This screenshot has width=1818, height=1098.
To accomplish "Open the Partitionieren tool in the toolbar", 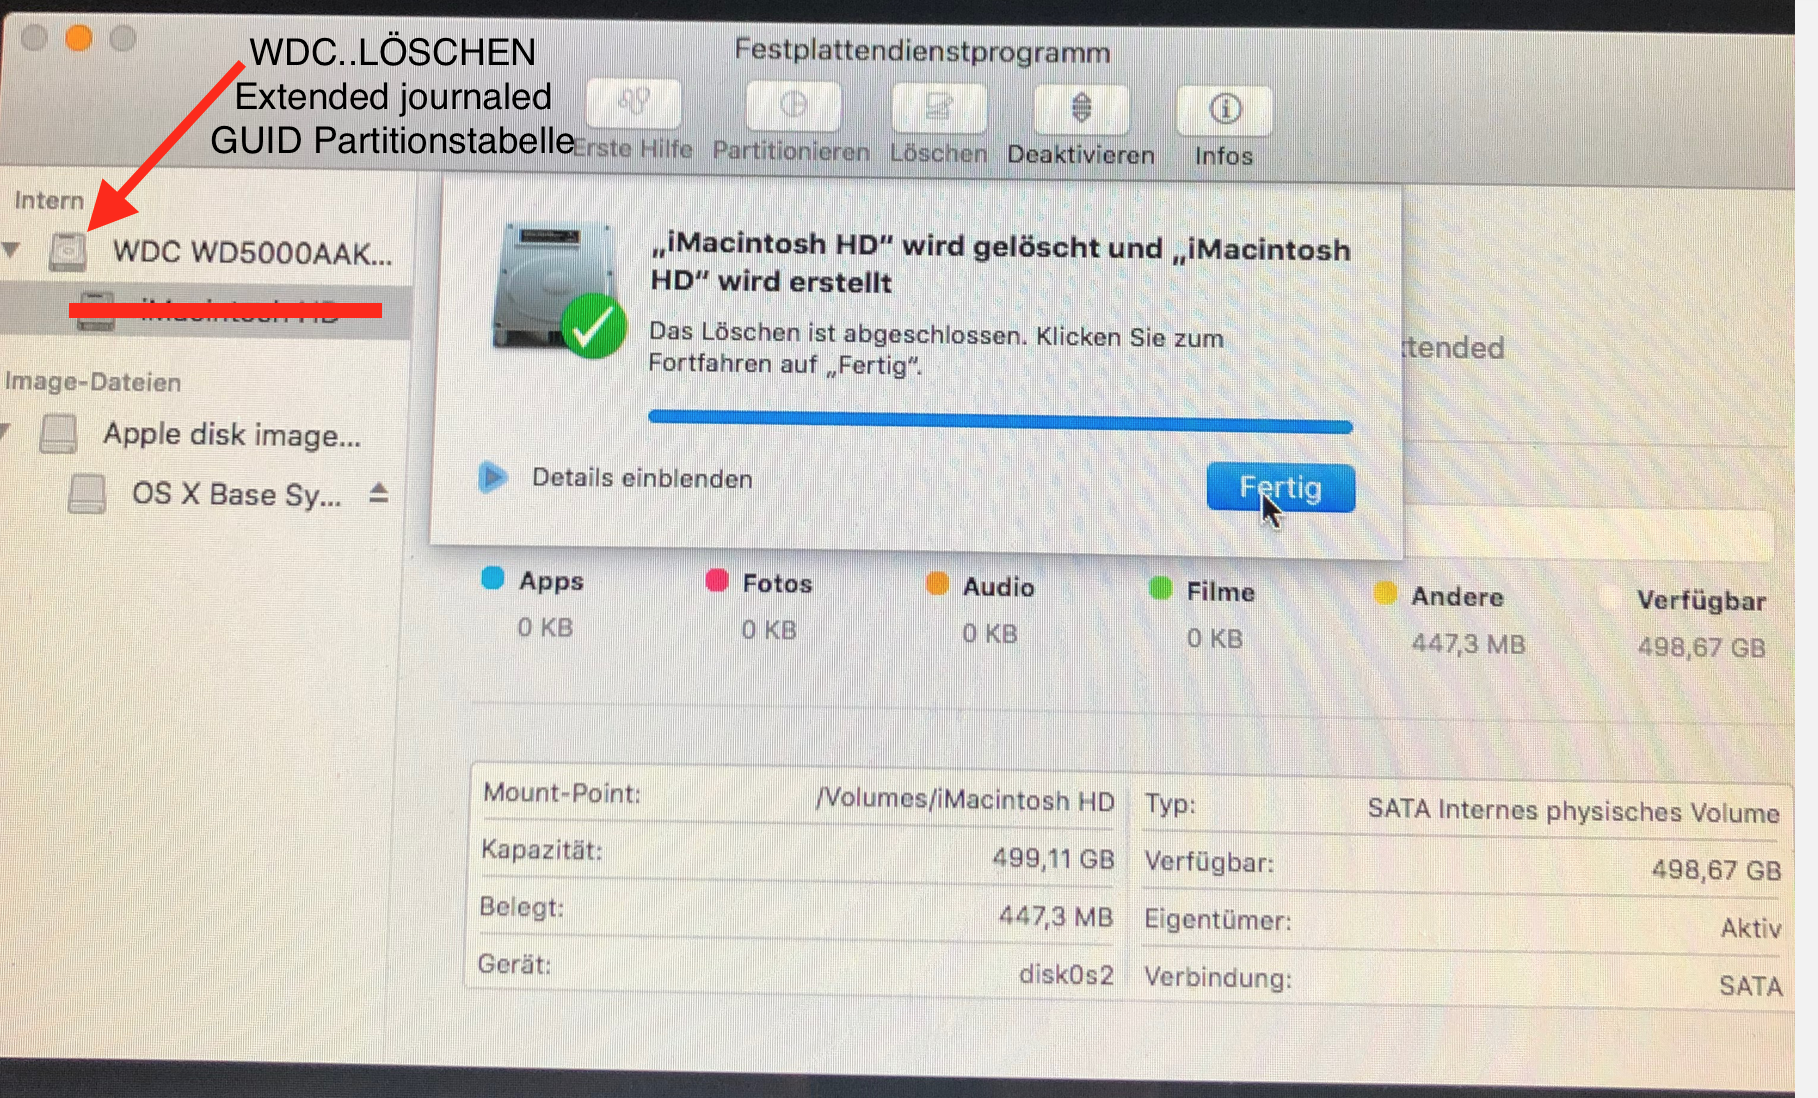I will [x=793, y=106].
